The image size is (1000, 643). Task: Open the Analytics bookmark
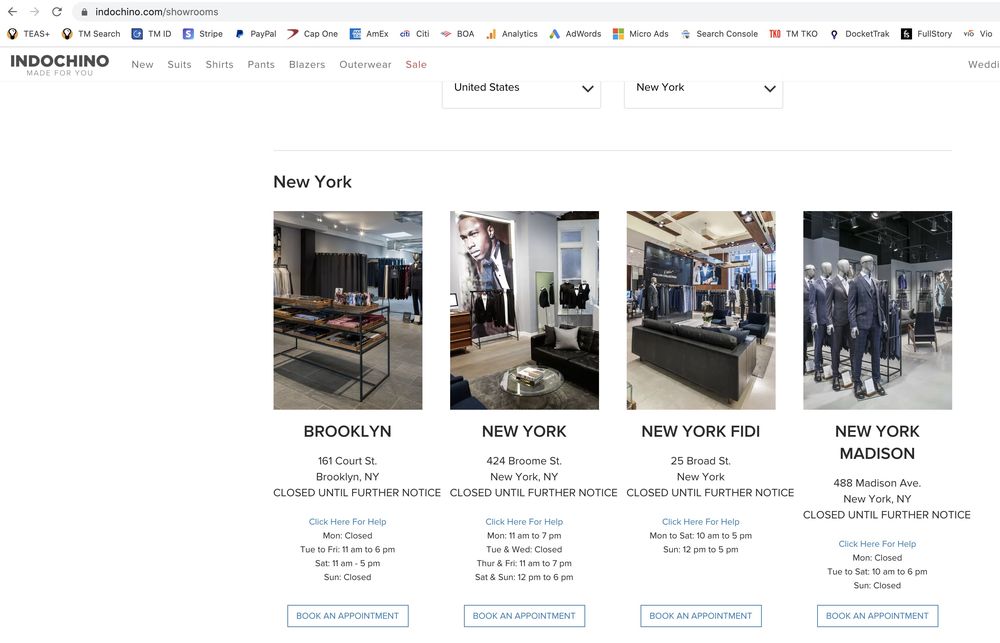click(511, 34)
